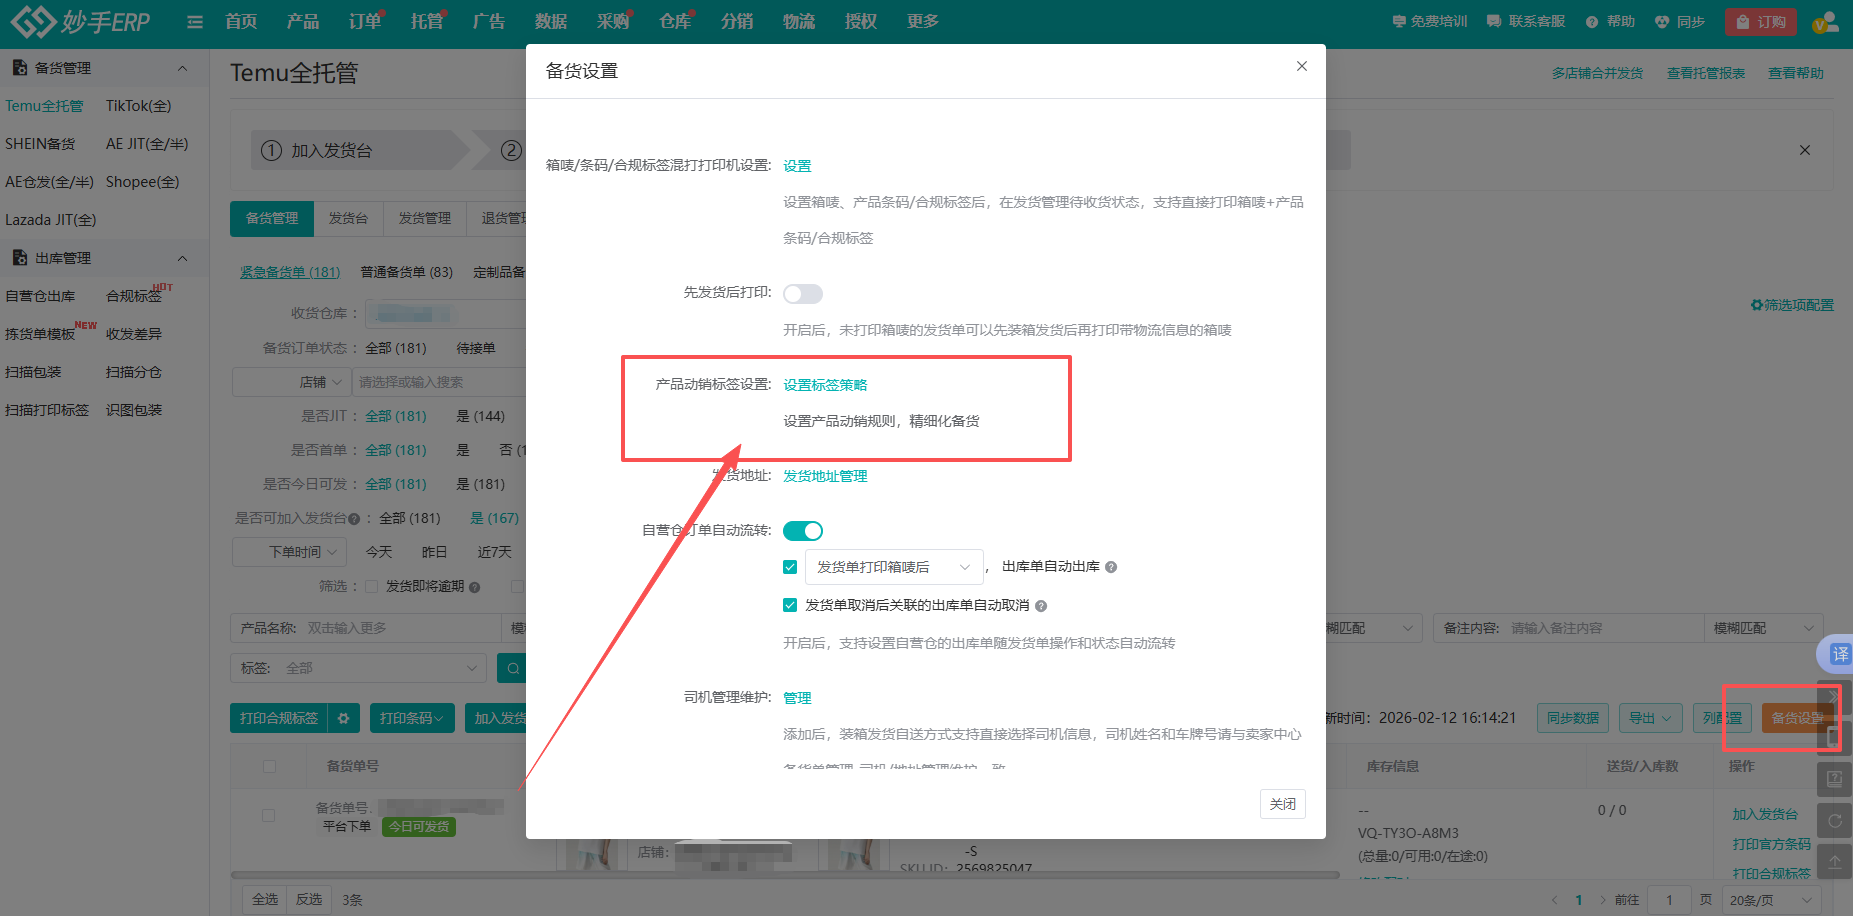Disable 自营仓订单自动流转 switch

click(803, 530)
